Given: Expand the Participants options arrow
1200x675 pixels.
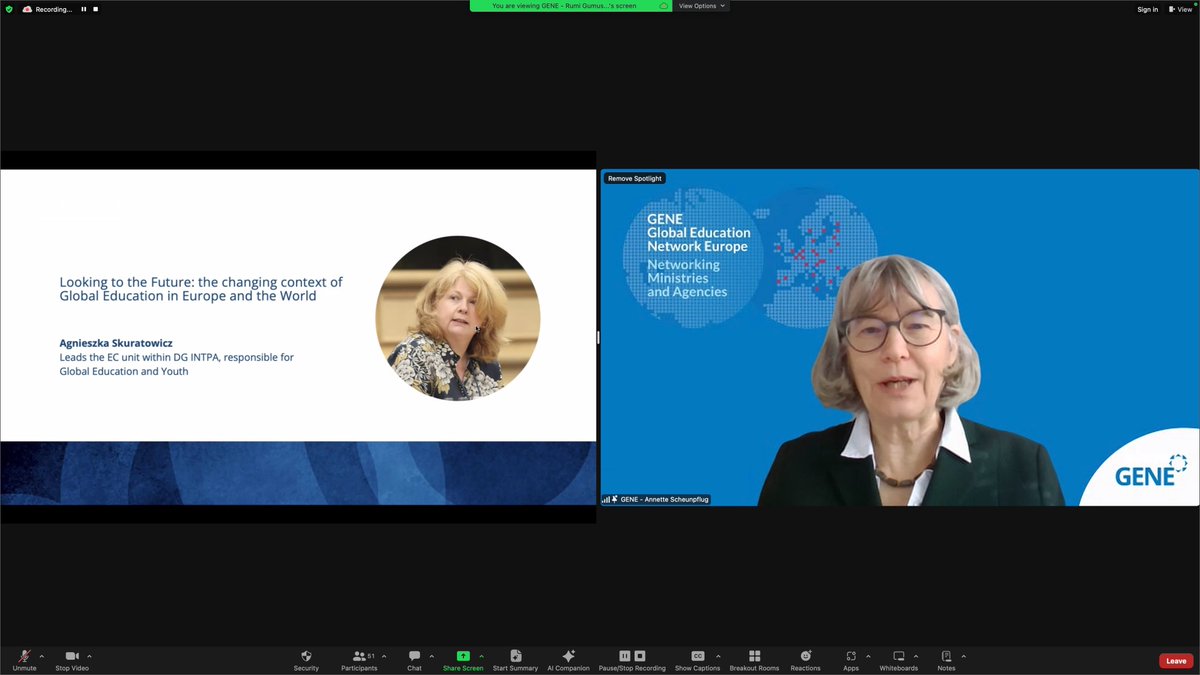Looking at the screenshot, I should (384, 657).
